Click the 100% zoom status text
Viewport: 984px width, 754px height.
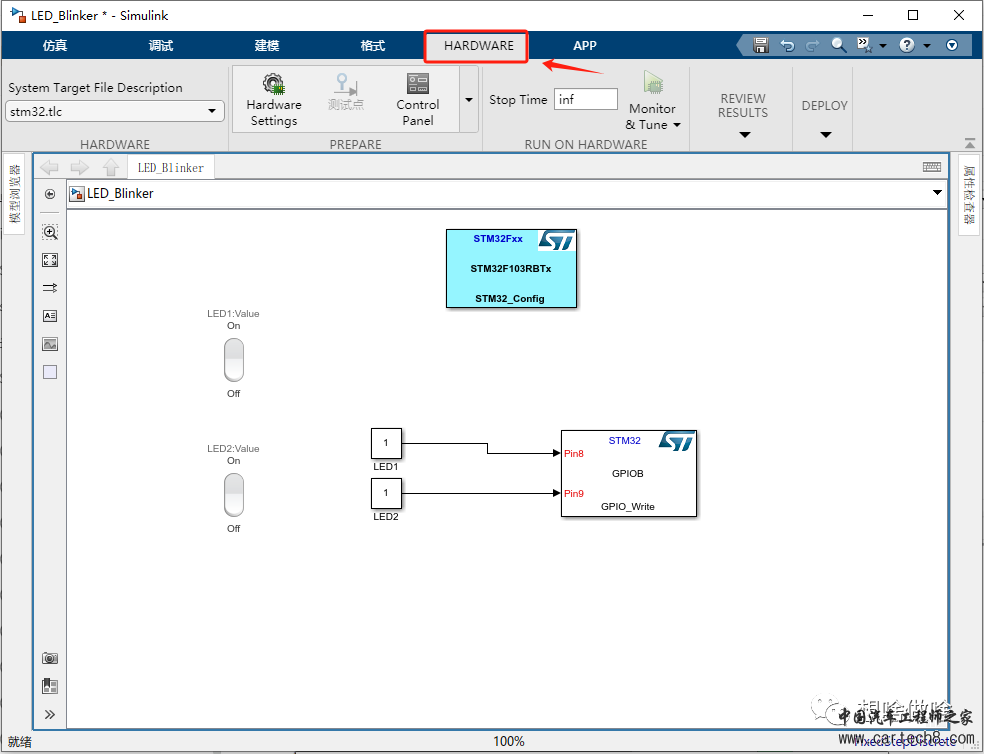[x=508, y=741]
